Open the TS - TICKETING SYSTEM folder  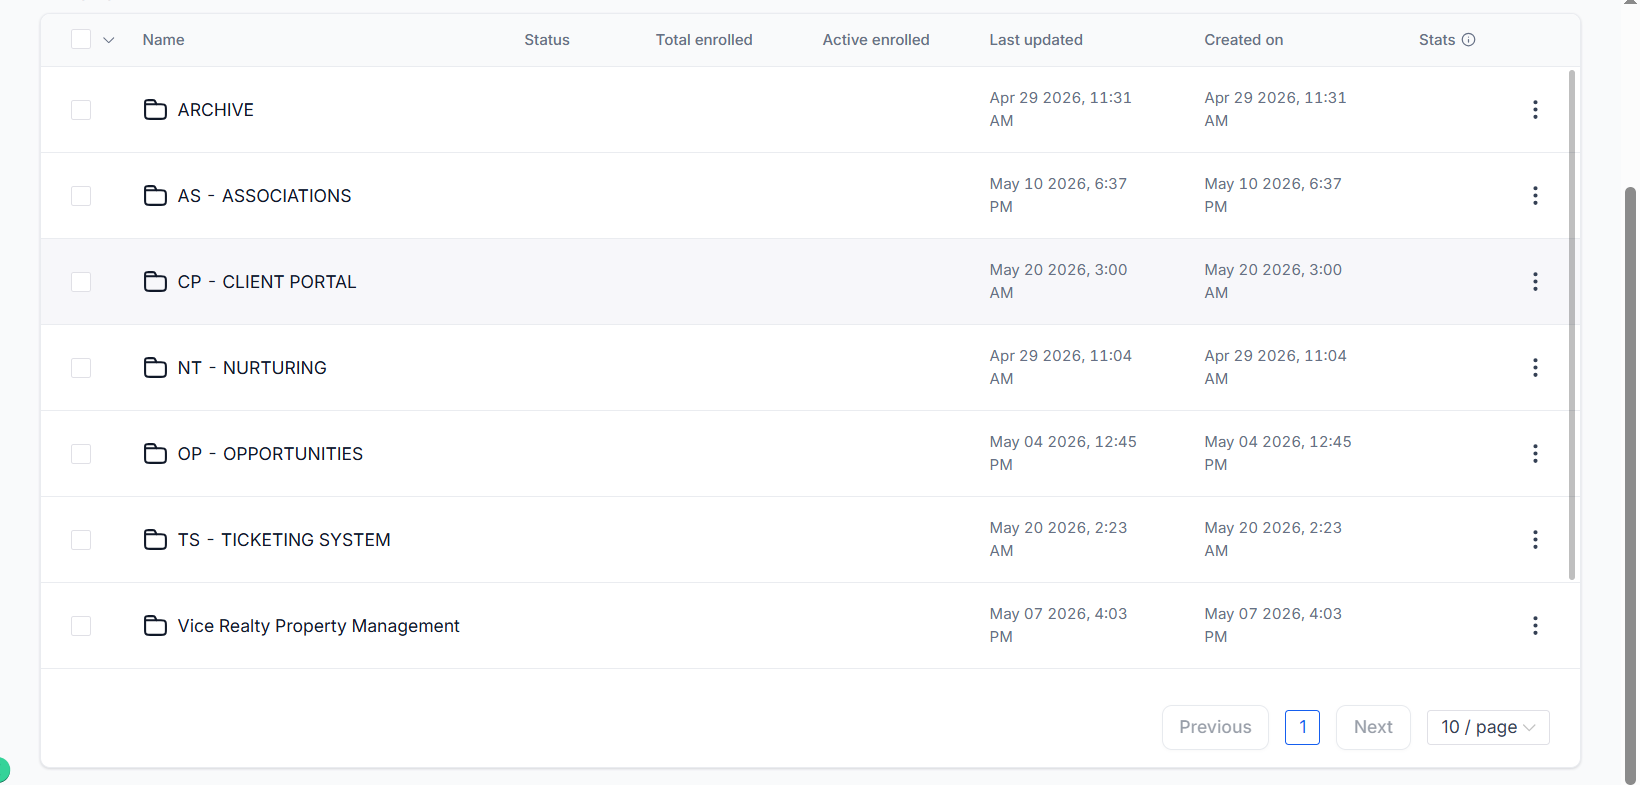[x=284, y=540]
